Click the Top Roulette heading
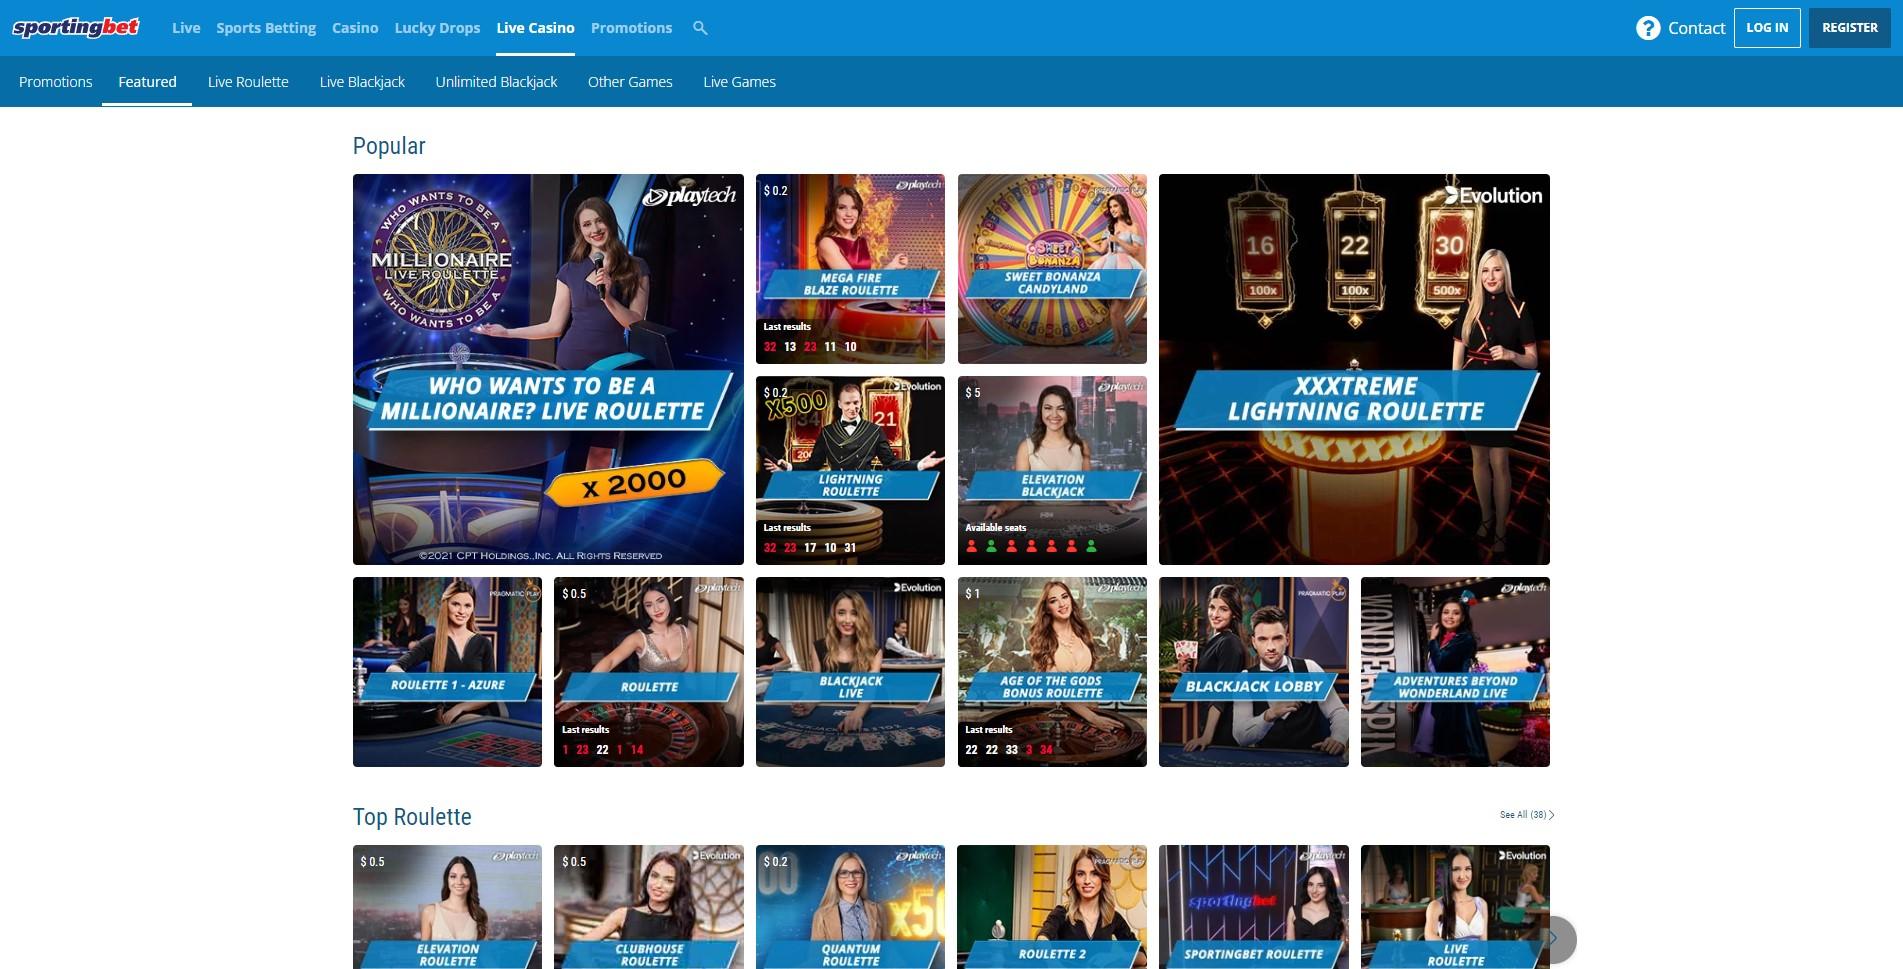This screenshot has width=1903, height=969. [x=412, y=817]
